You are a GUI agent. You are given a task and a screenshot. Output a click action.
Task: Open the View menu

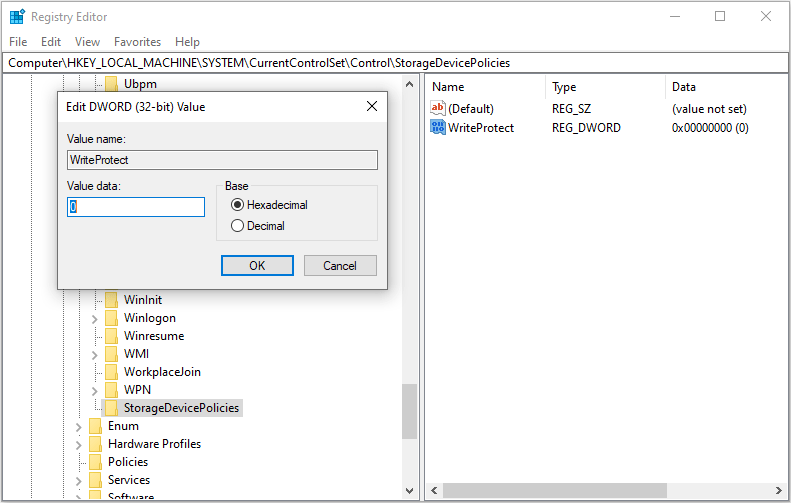tap(87, 42)
